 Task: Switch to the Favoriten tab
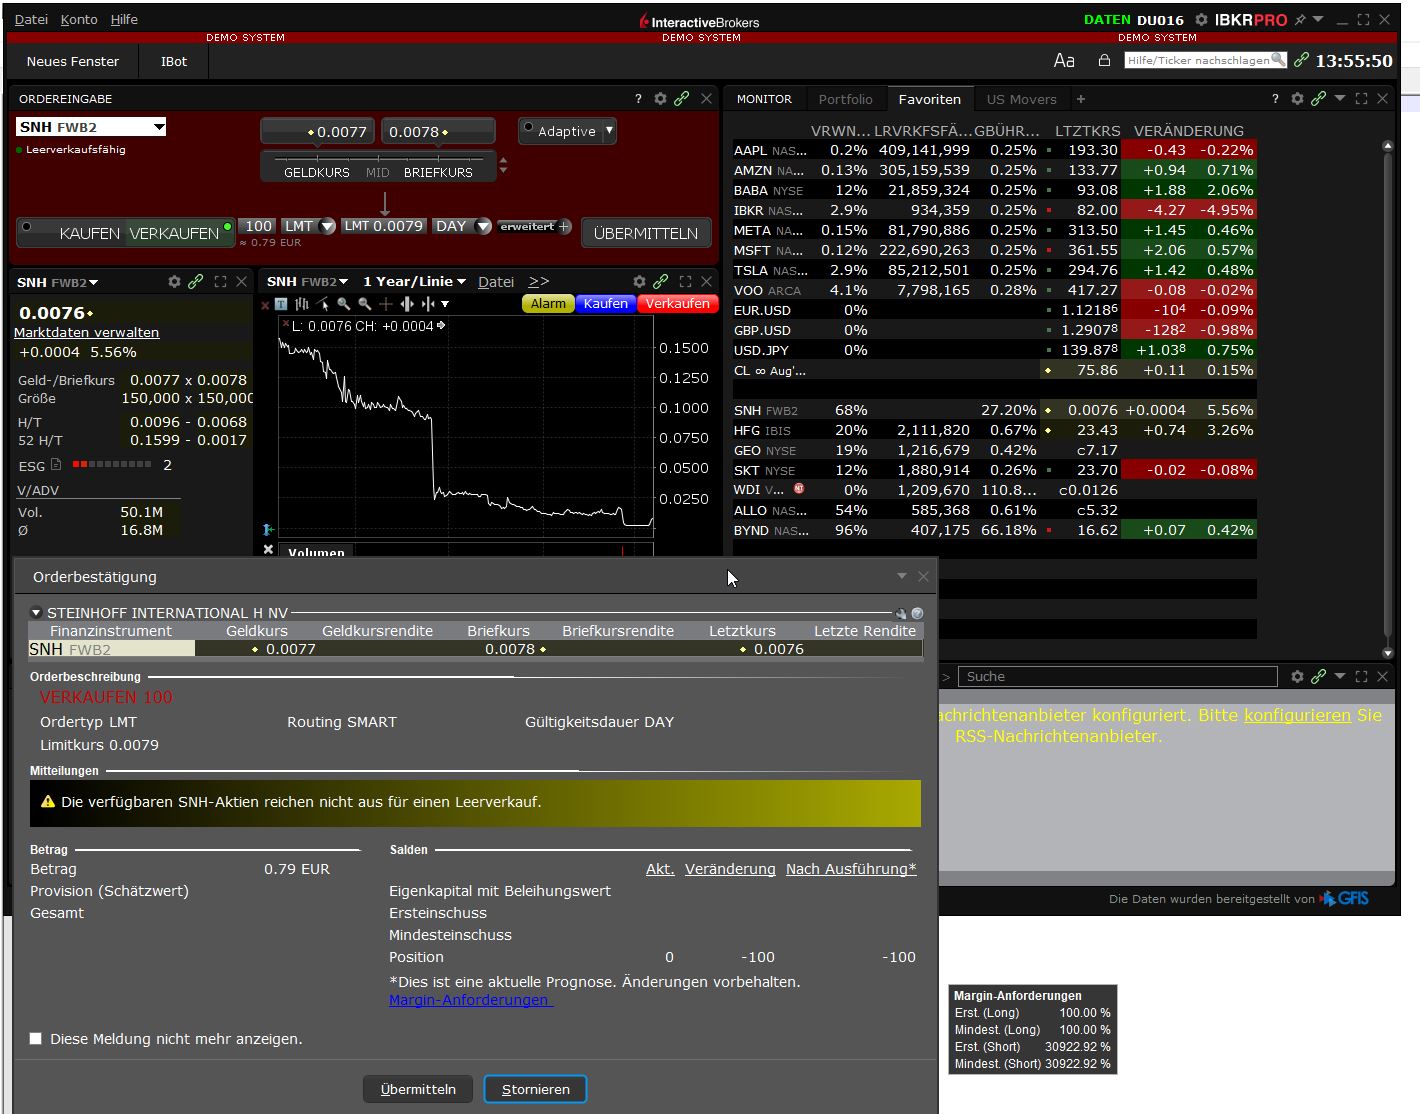pyautogui.click(x=929, y=99)
